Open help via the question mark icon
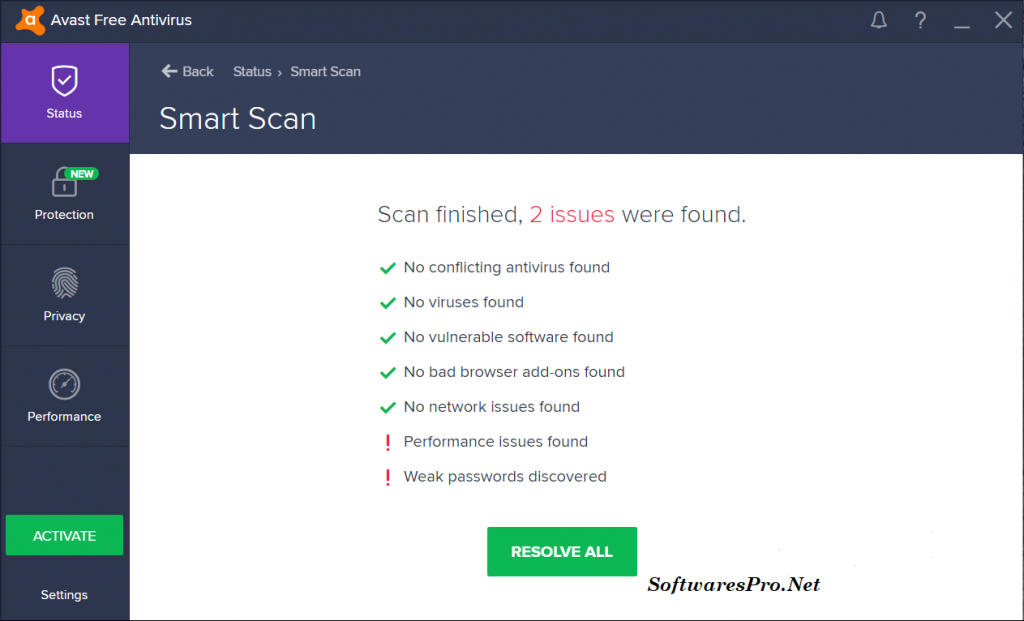1024x621 pixels. pyautogui.click(x=920, y=19)
